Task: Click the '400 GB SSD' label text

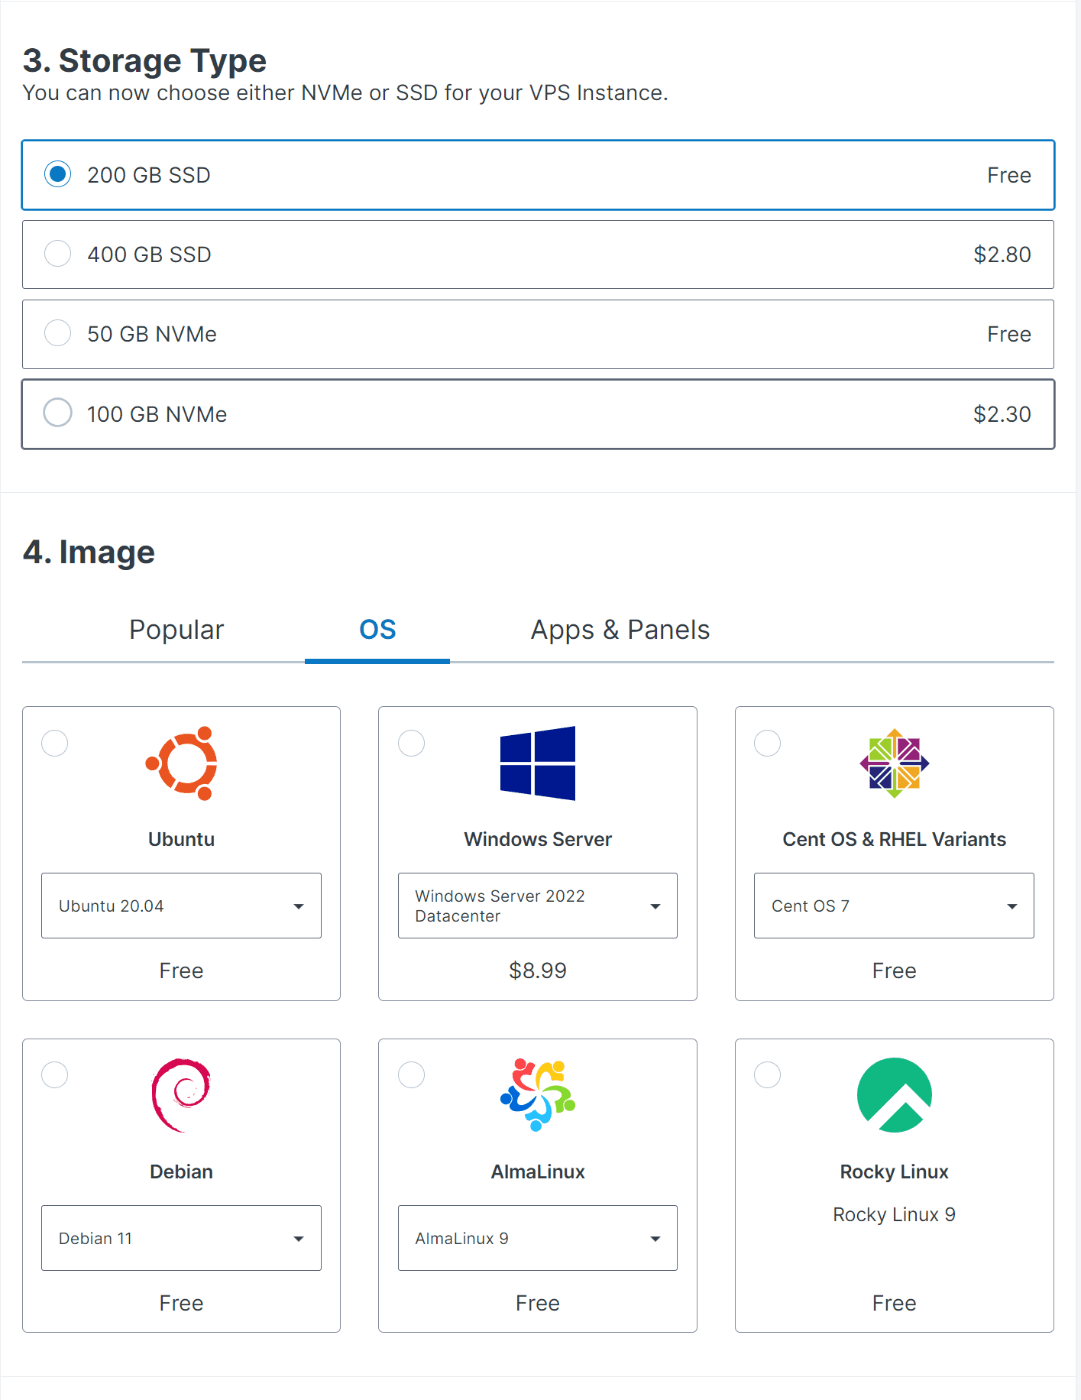Action: (149, 255)
